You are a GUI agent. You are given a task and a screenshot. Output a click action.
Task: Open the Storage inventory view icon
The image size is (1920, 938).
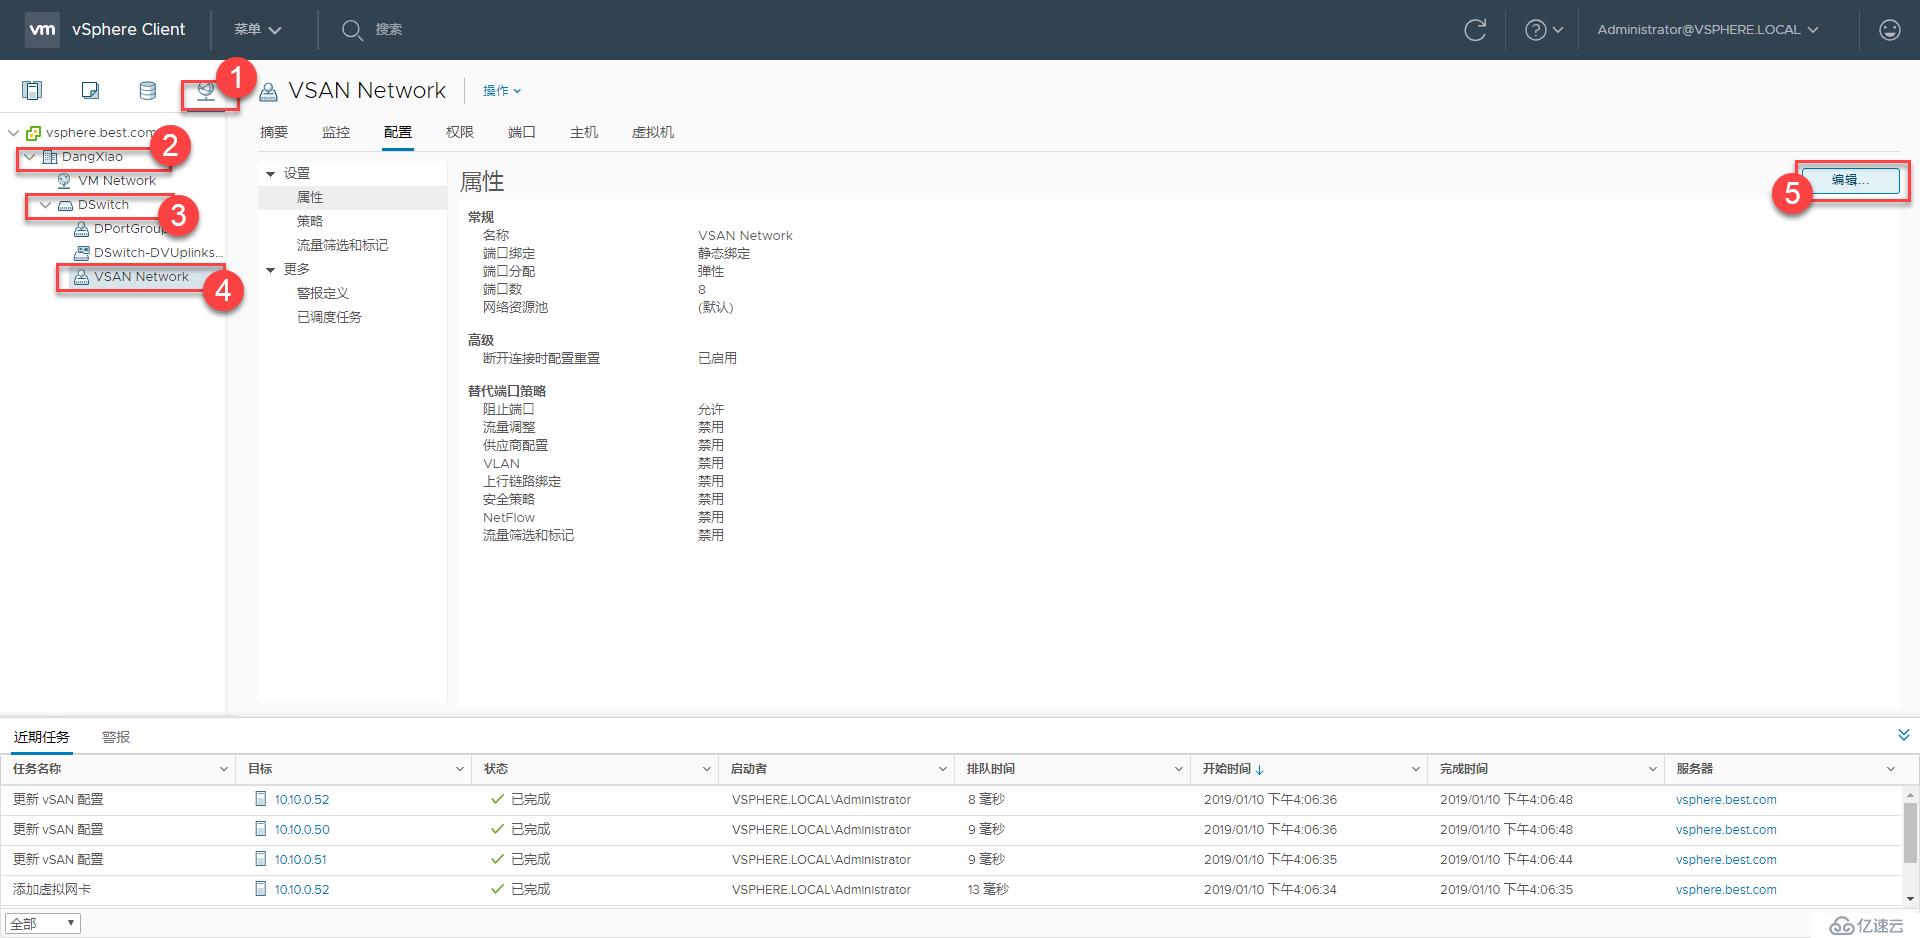[x=148, y=91]
